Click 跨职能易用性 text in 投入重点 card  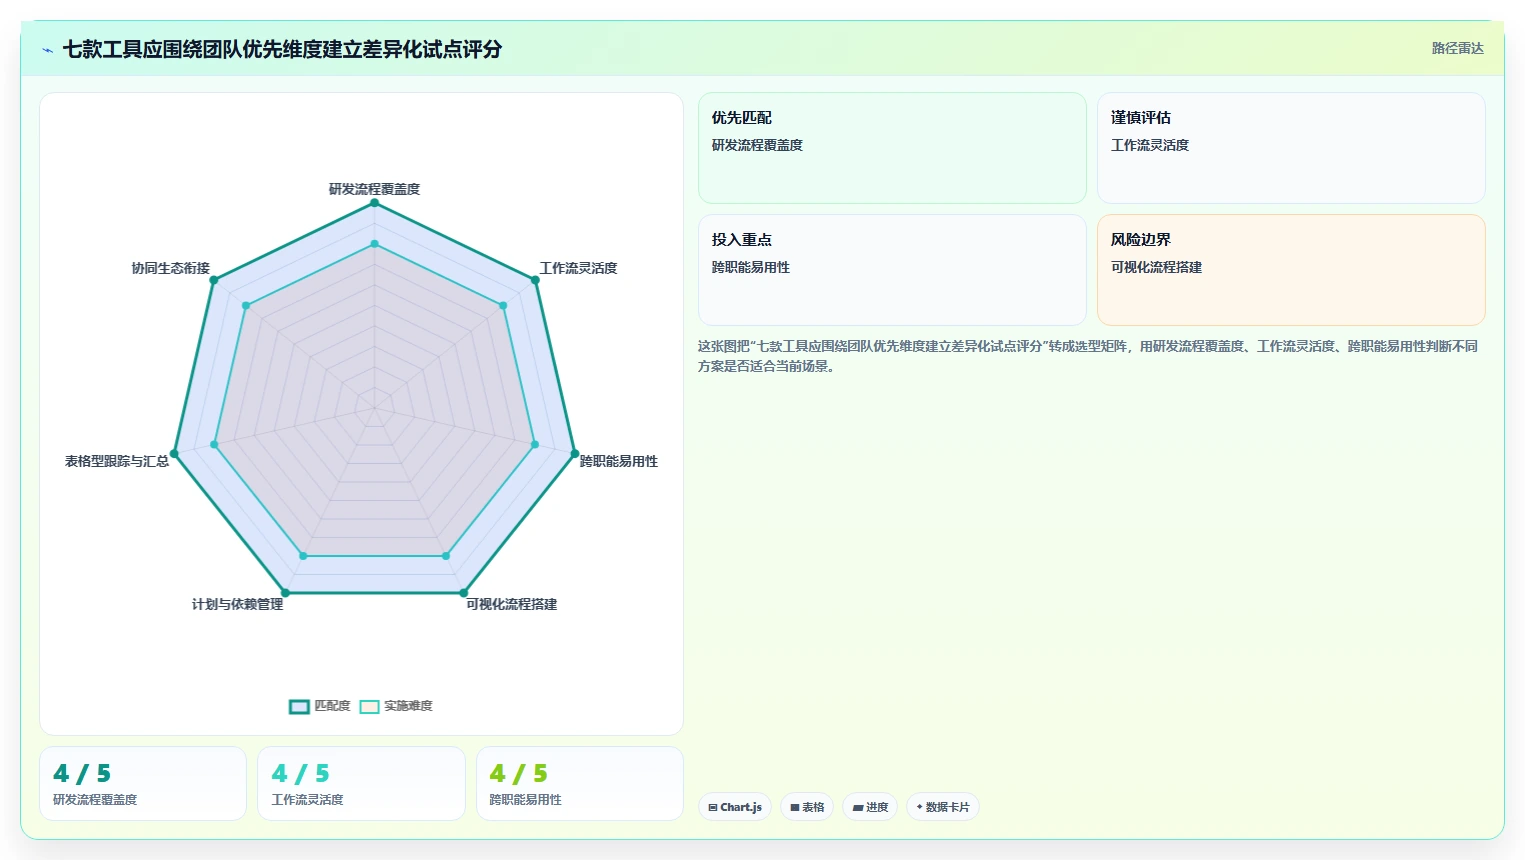coord(751,267)
